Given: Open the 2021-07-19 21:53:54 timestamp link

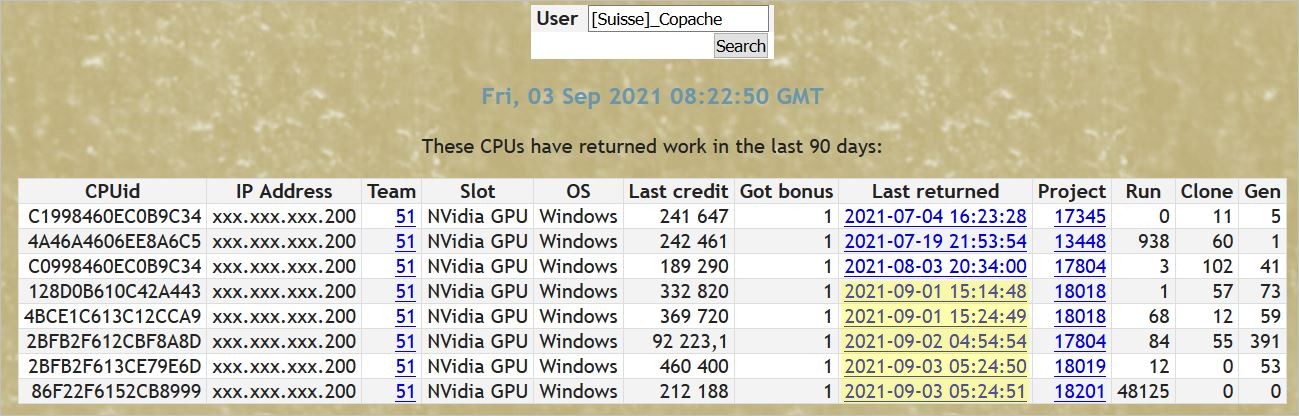Looking at the screenshot, I should [x=935, y=241].
